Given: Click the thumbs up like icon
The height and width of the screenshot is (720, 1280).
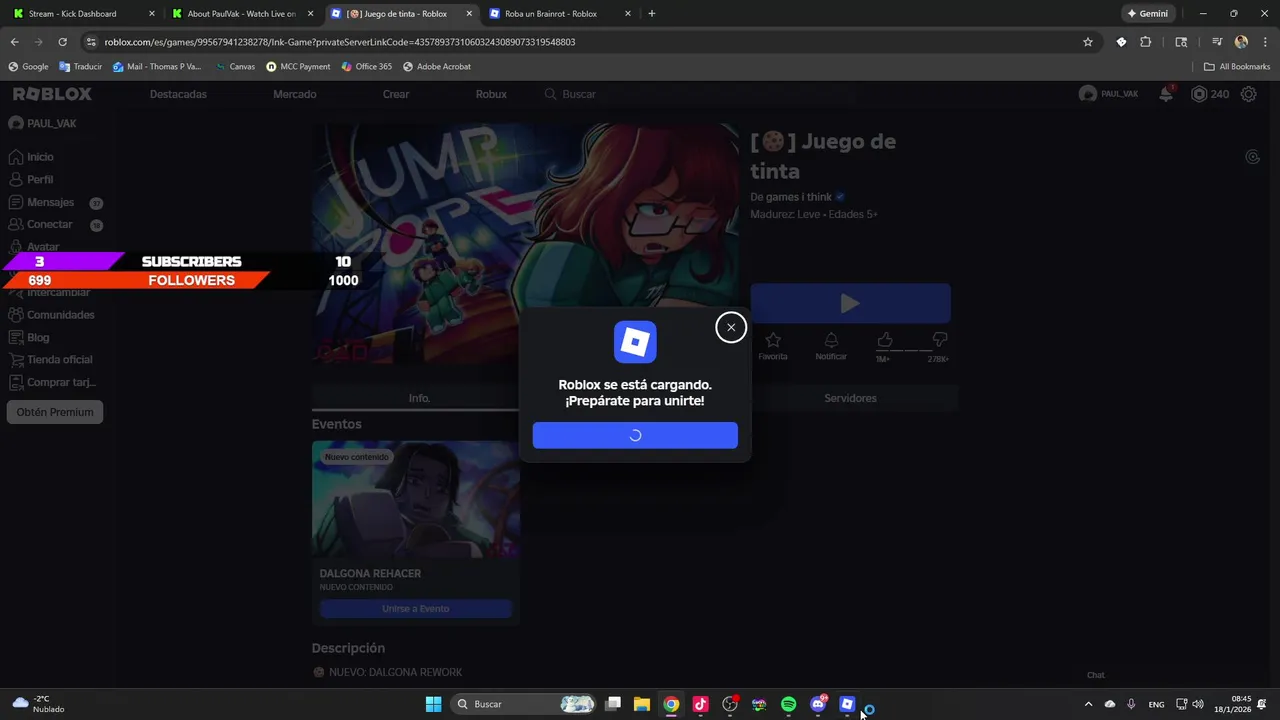Looking at the screenshot, I should 884,341.
